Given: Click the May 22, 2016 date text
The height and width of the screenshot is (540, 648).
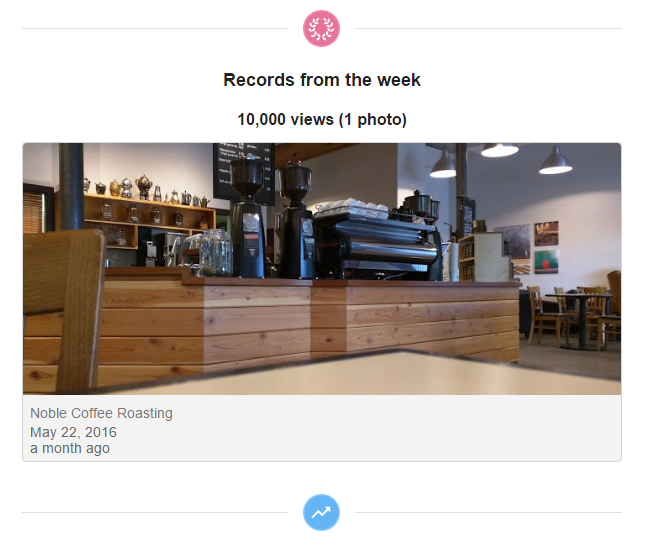Looking at the screenshot, I should tap(73, 432).
